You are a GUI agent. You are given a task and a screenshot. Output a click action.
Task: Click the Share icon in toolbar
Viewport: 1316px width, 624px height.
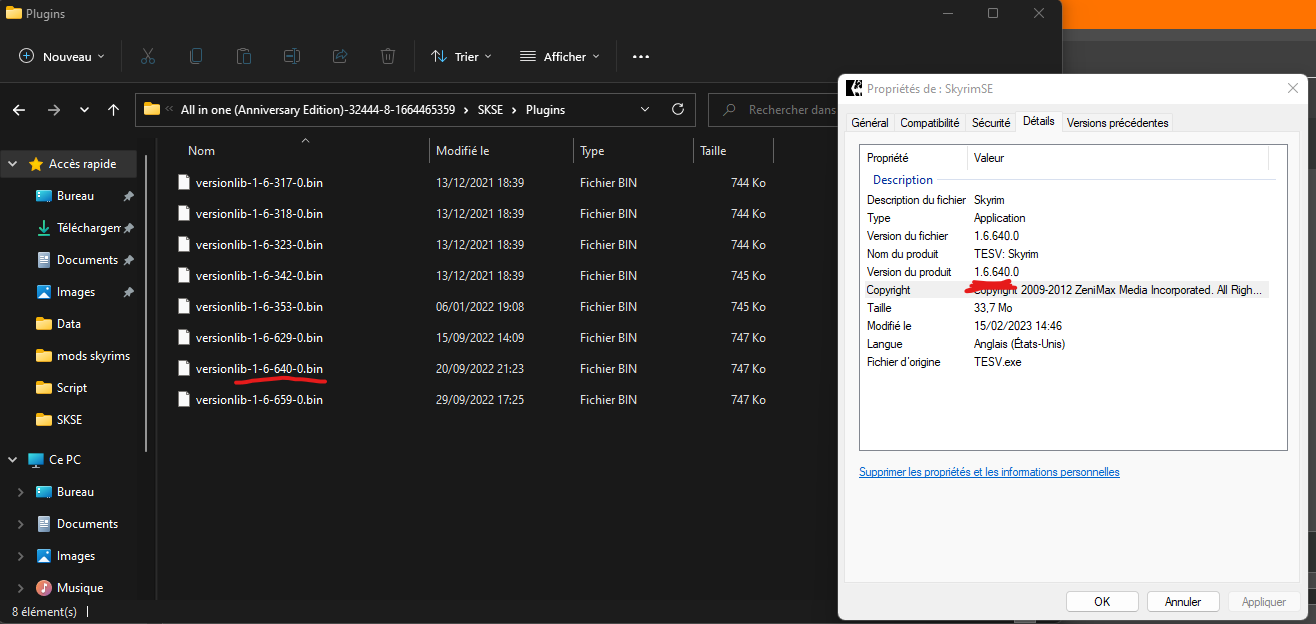(340, 56)
